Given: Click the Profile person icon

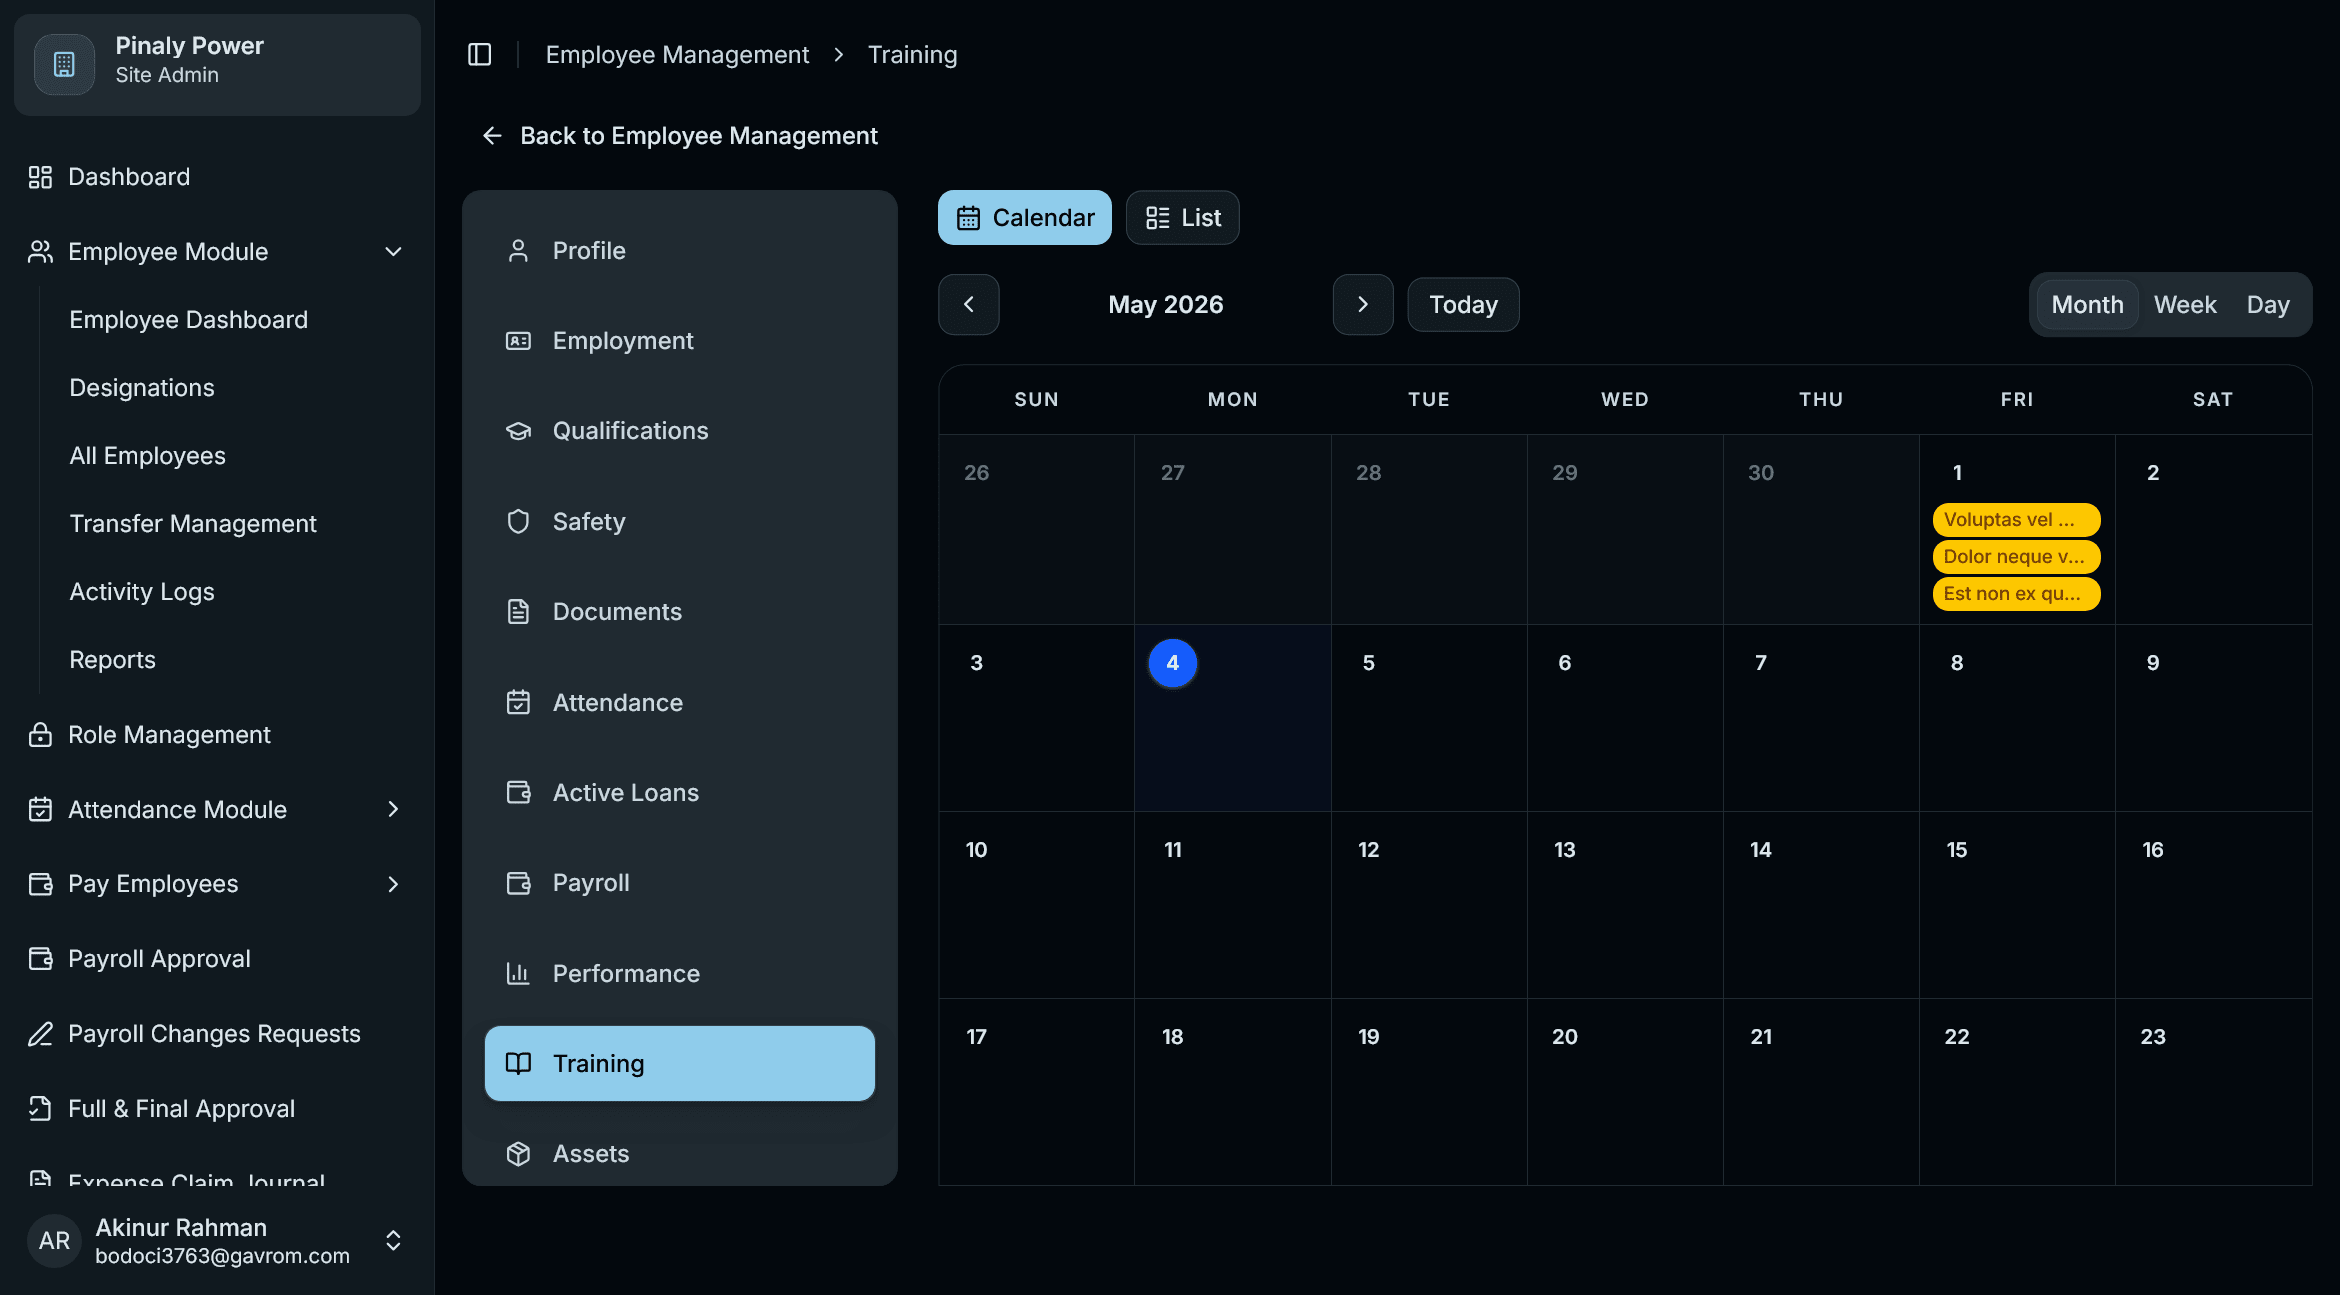Looking at the screenshot, I should click(x=518, y=251).
